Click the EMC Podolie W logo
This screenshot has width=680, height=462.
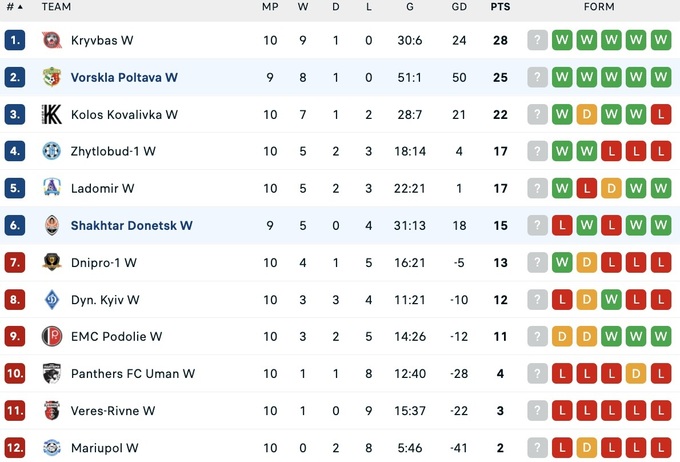pos(52,337)
